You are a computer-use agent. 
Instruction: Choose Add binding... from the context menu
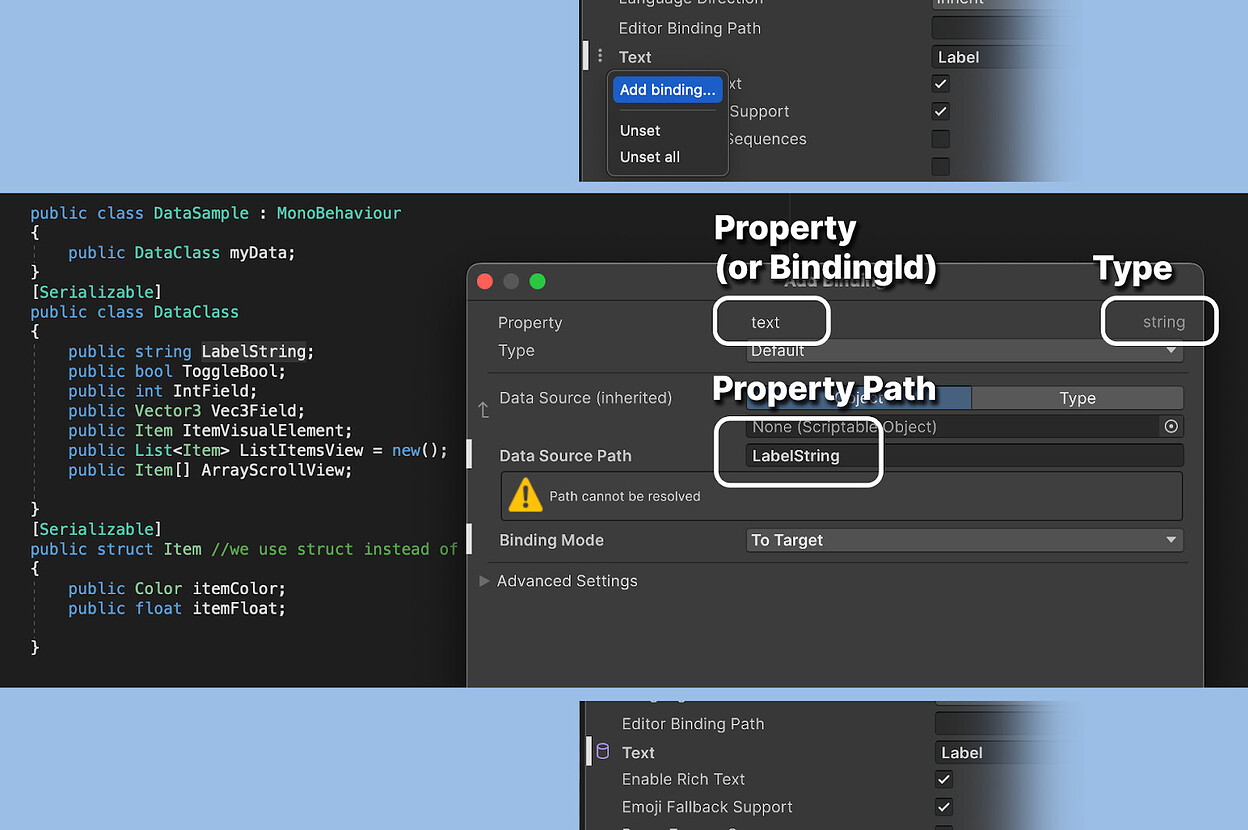(667, 89)
